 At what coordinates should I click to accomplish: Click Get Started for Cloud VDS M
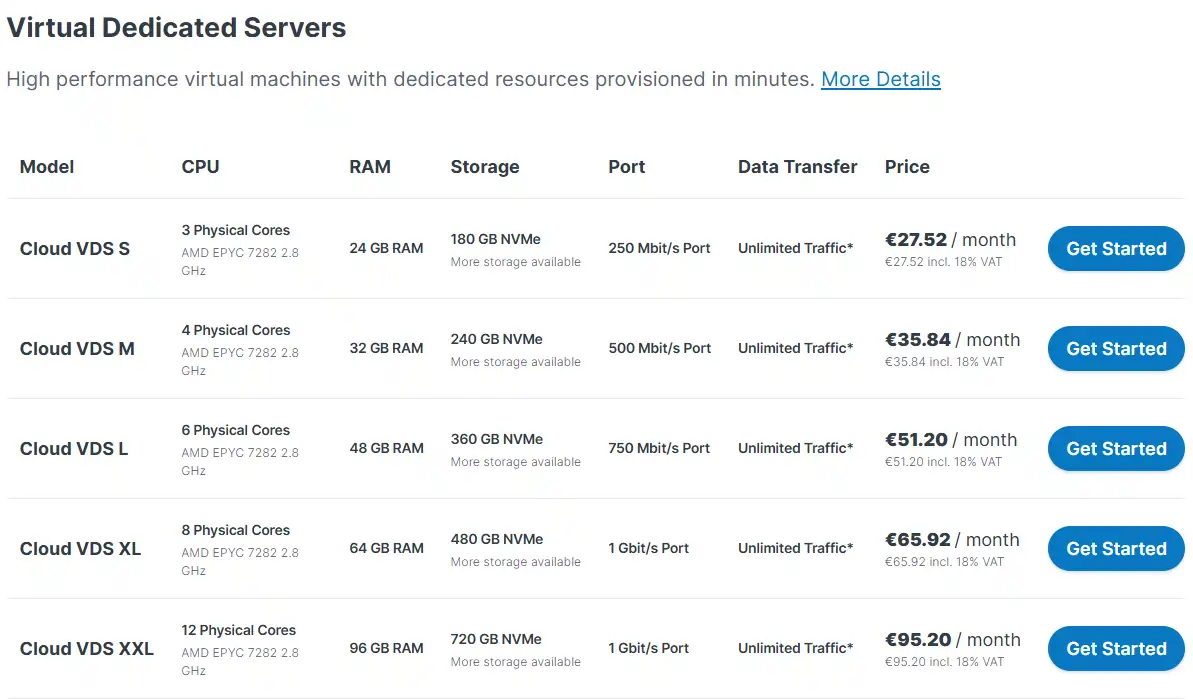point(1116,348)
